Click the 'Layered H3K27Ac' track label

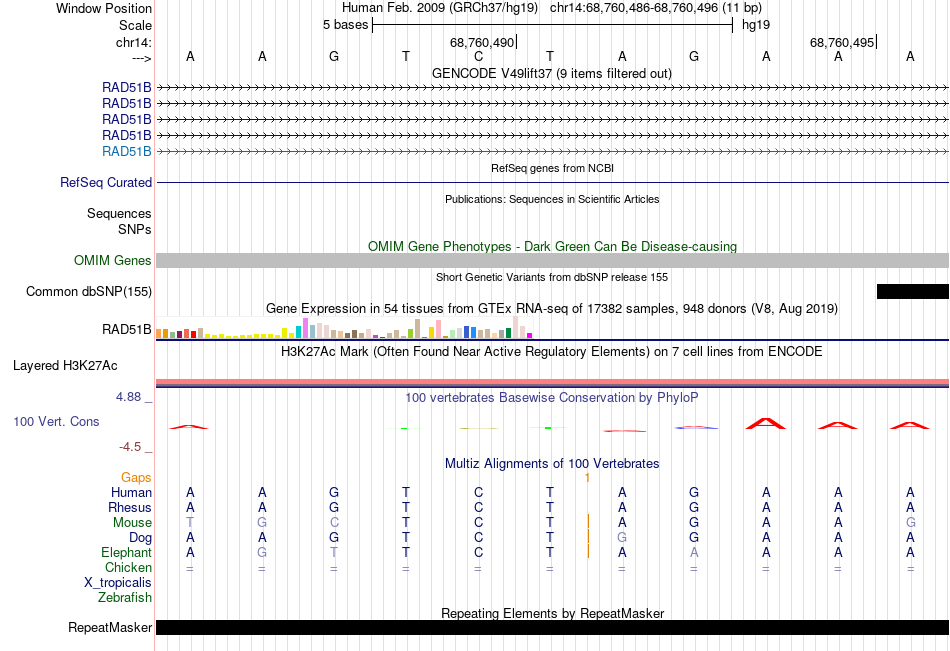65,366
